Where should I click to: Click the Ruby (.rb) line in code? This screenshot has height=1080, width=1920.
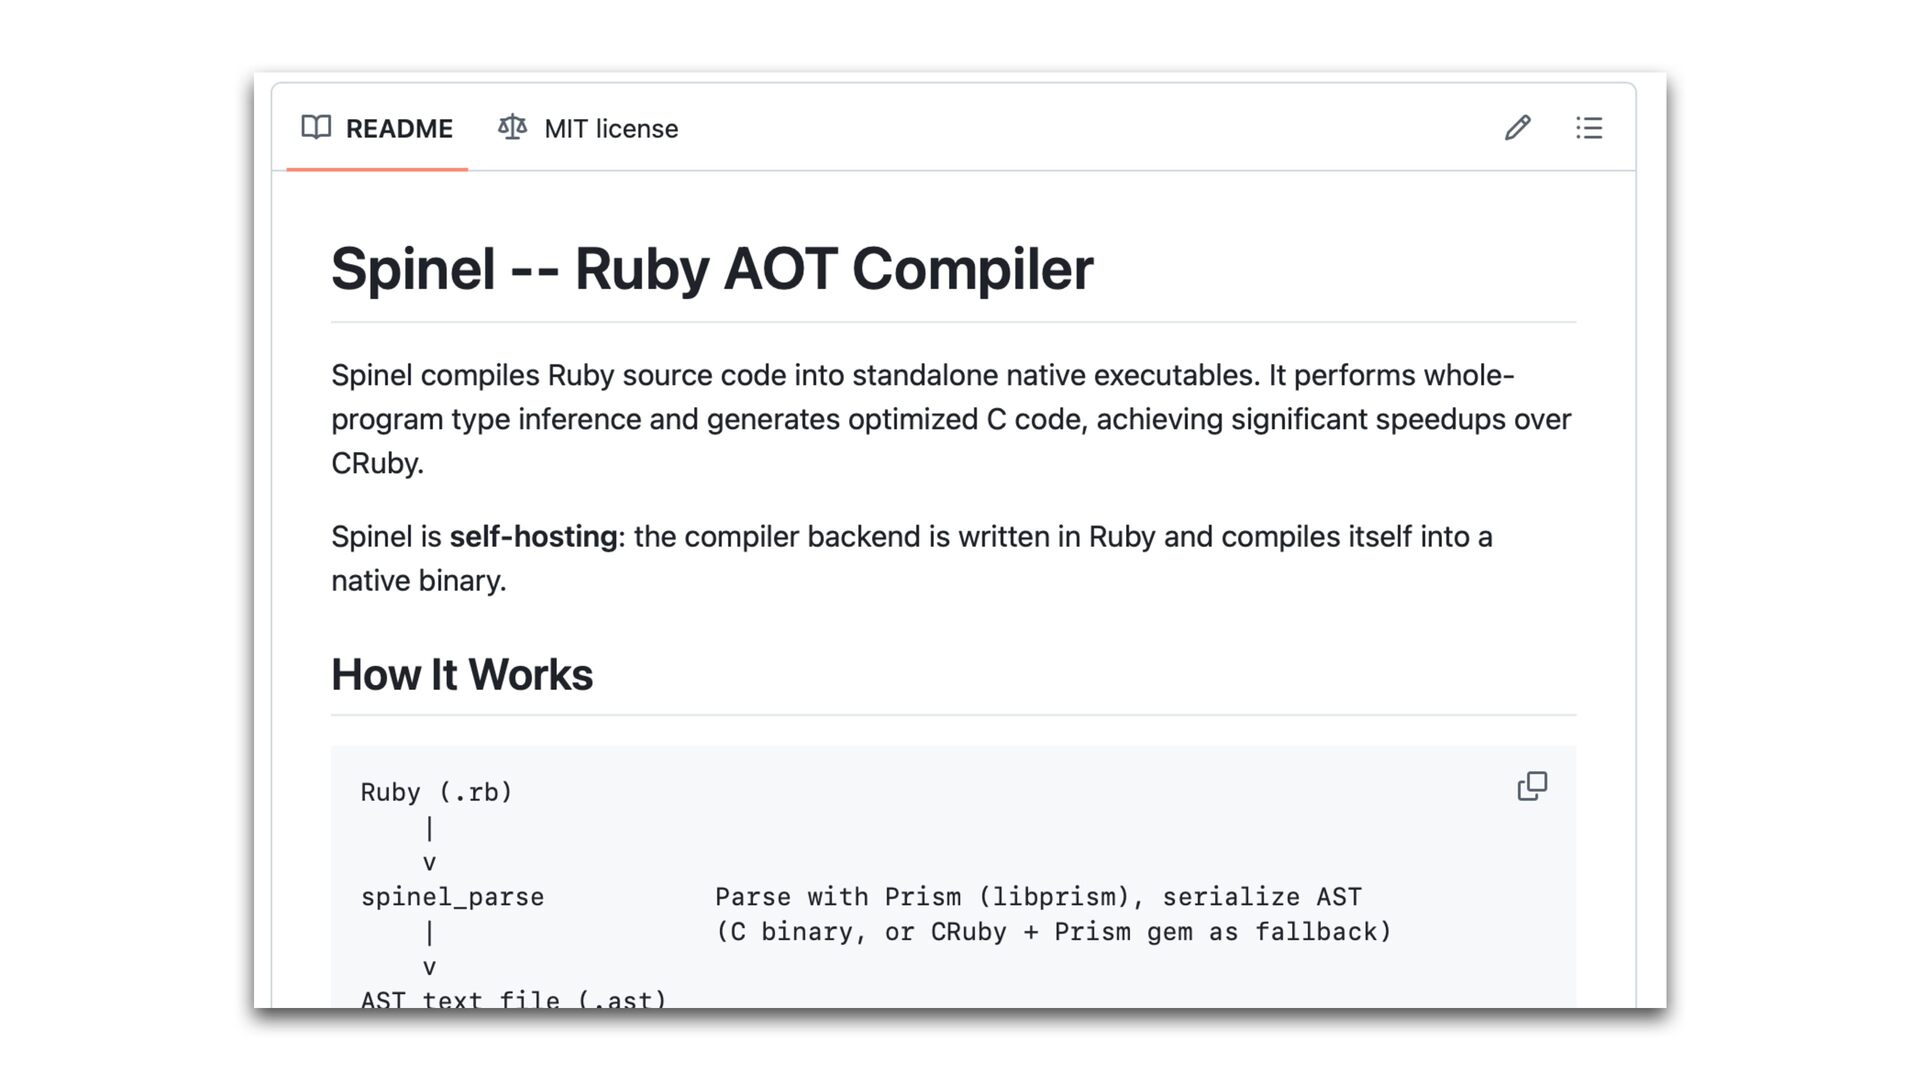pos(436,792)
